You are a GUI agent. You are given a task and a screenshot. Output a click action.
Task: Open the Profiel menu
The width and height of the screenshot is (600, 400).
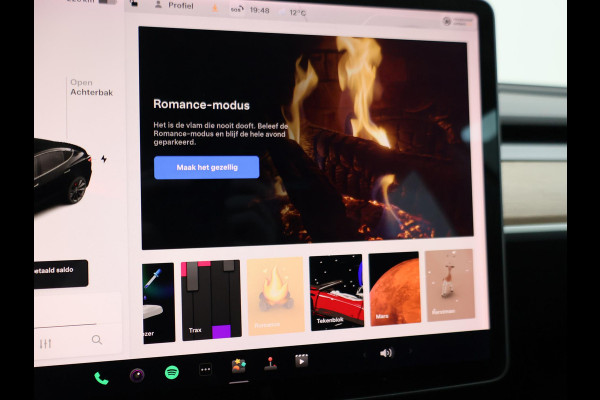pyautogui.click(x=174, y=5)
